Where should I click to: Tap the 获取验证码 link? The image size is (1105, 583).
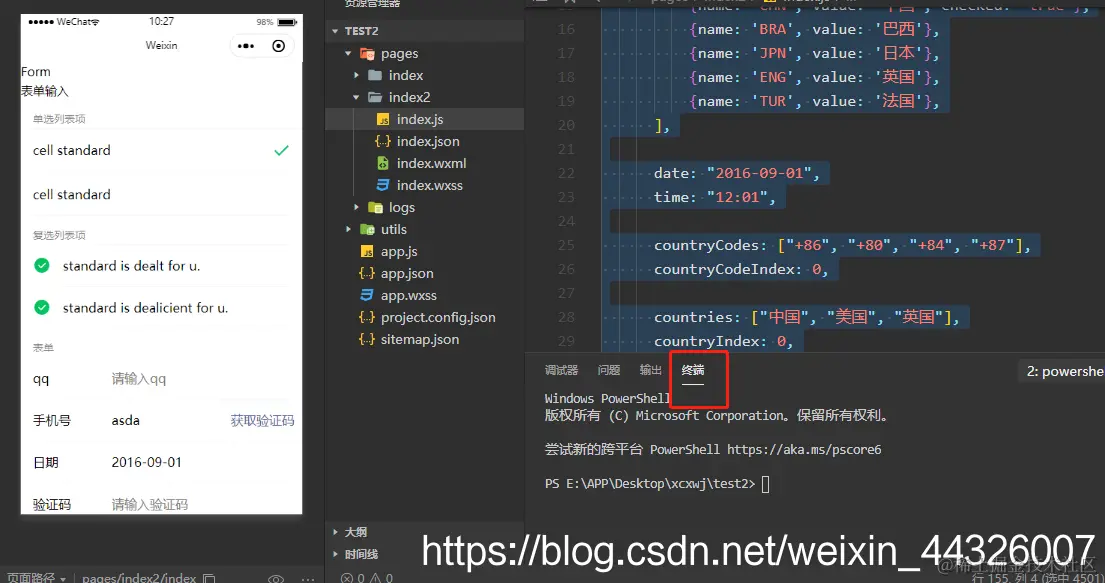click(x=262, y=421)
